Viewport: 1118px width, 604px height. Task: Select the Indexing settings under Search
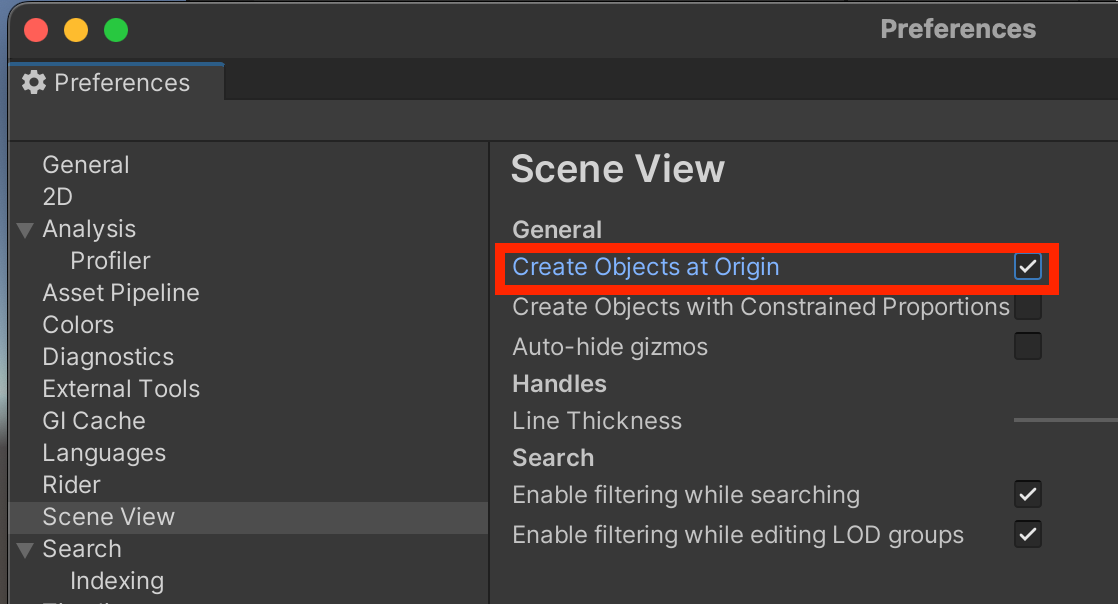point(117,580)
